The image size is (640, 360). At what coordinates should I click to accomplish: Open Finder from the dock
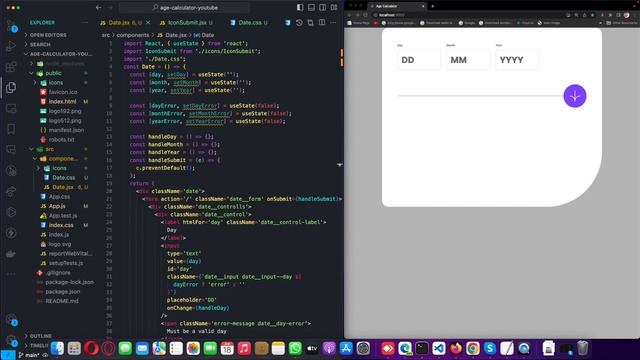(57, 349)
